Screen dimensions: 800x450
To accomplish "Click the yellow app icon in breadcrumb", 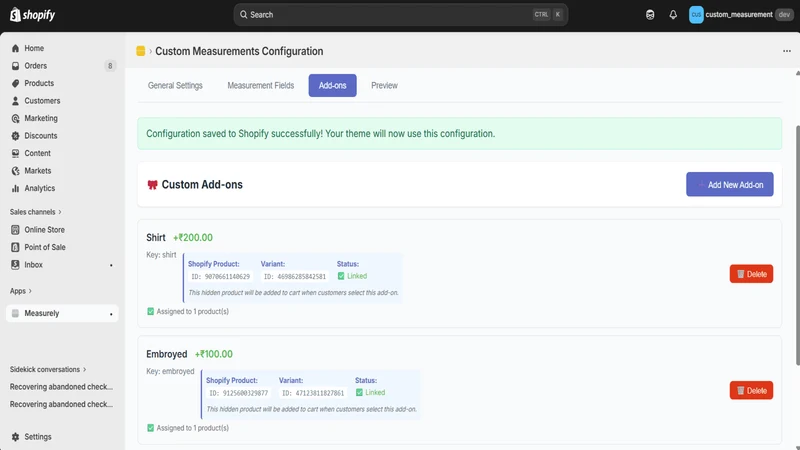I will [141, 51].
